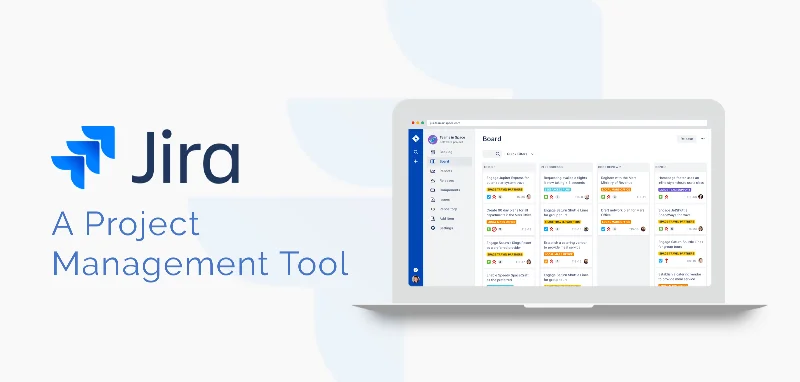Click the browser address bar in laptop

coord(567,123)
